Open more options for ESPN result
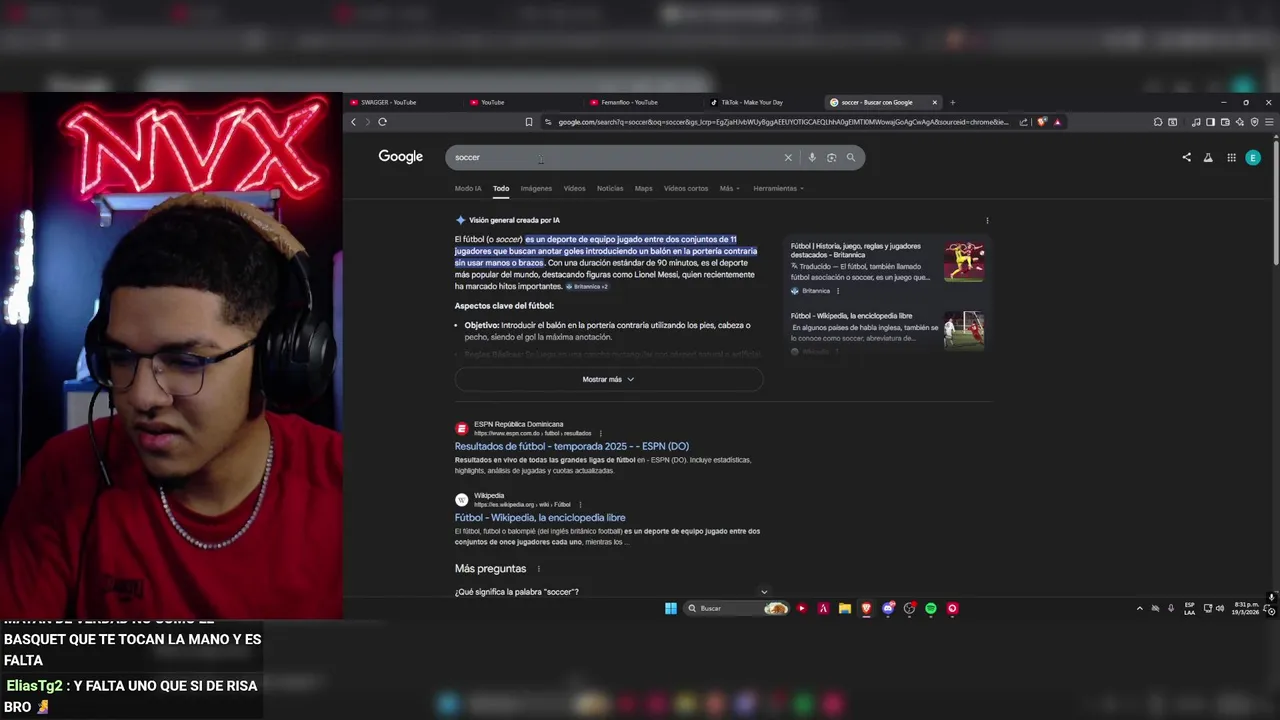 pos(601,434)
